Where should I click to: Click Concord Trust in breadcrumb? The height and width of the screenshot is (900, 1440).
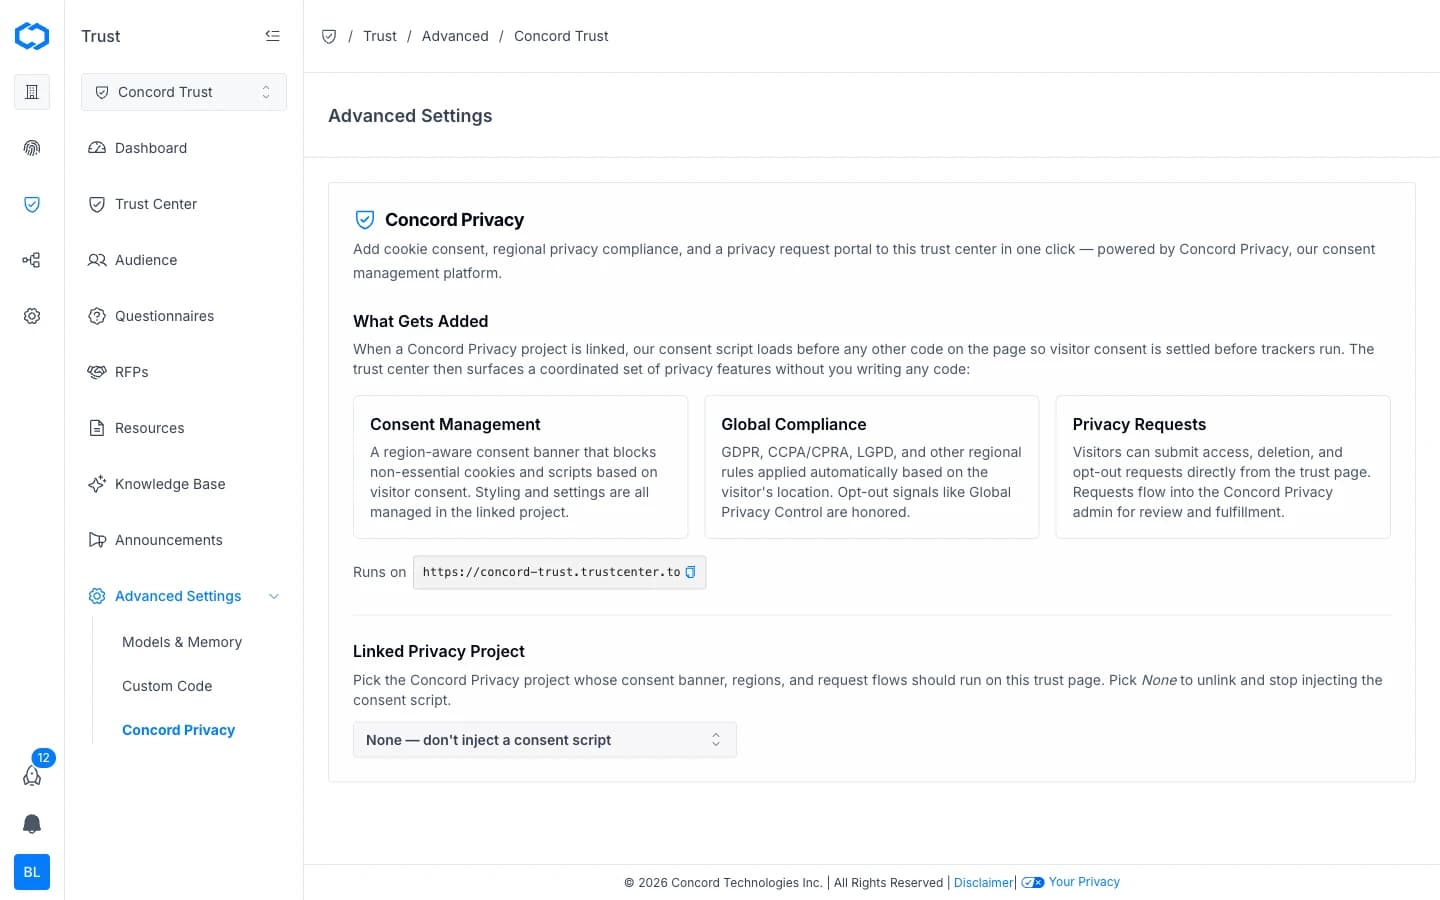click(561, 36)
